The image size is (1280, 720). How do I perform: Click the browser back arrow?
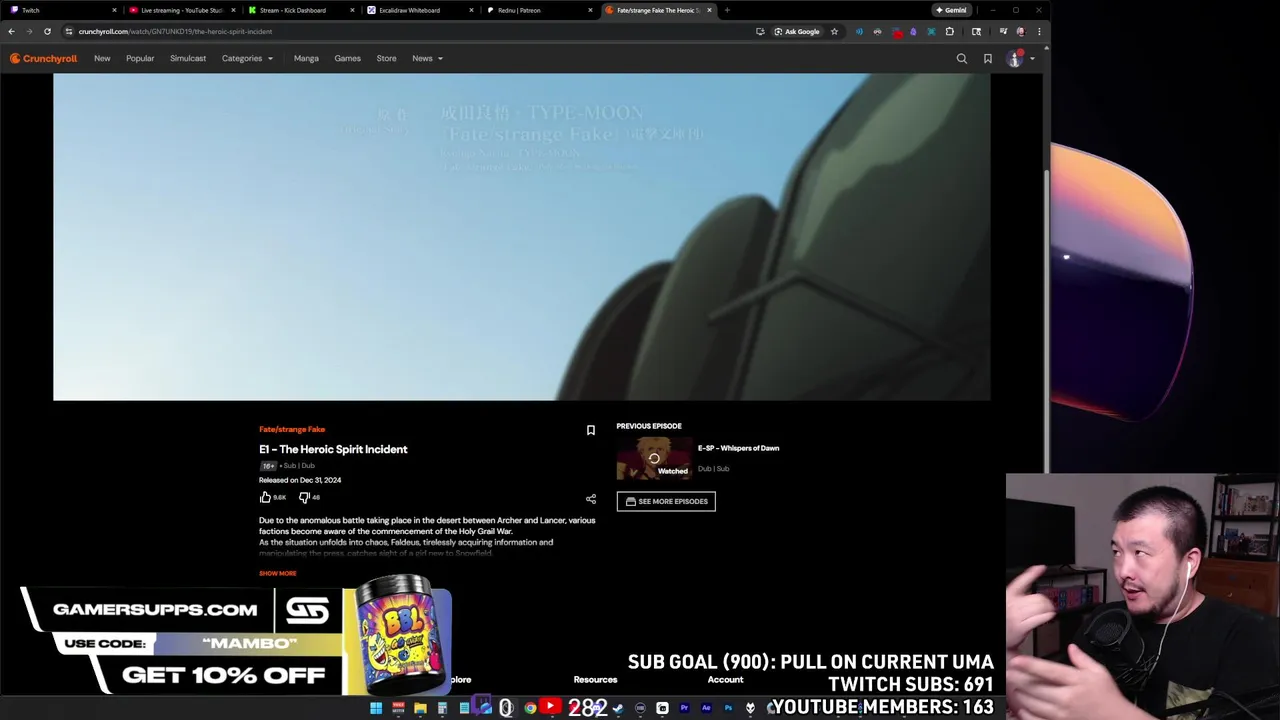pyautogui.click(x=11, y=31)
